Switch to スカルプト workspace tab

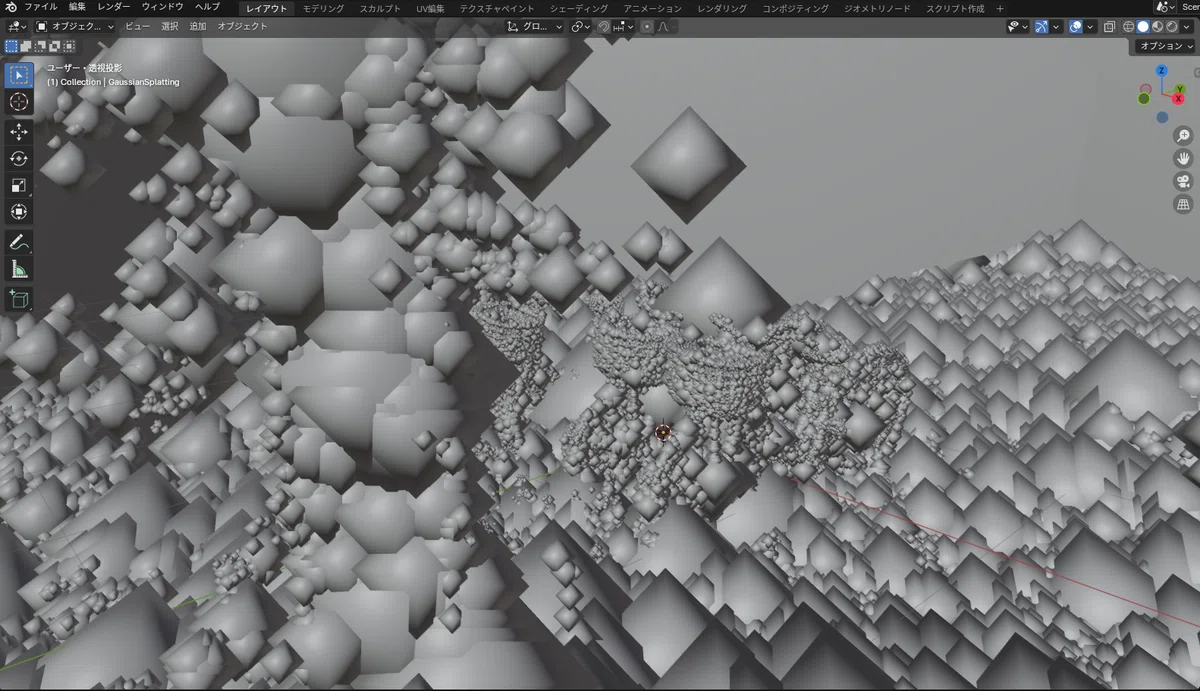(380, 8)
